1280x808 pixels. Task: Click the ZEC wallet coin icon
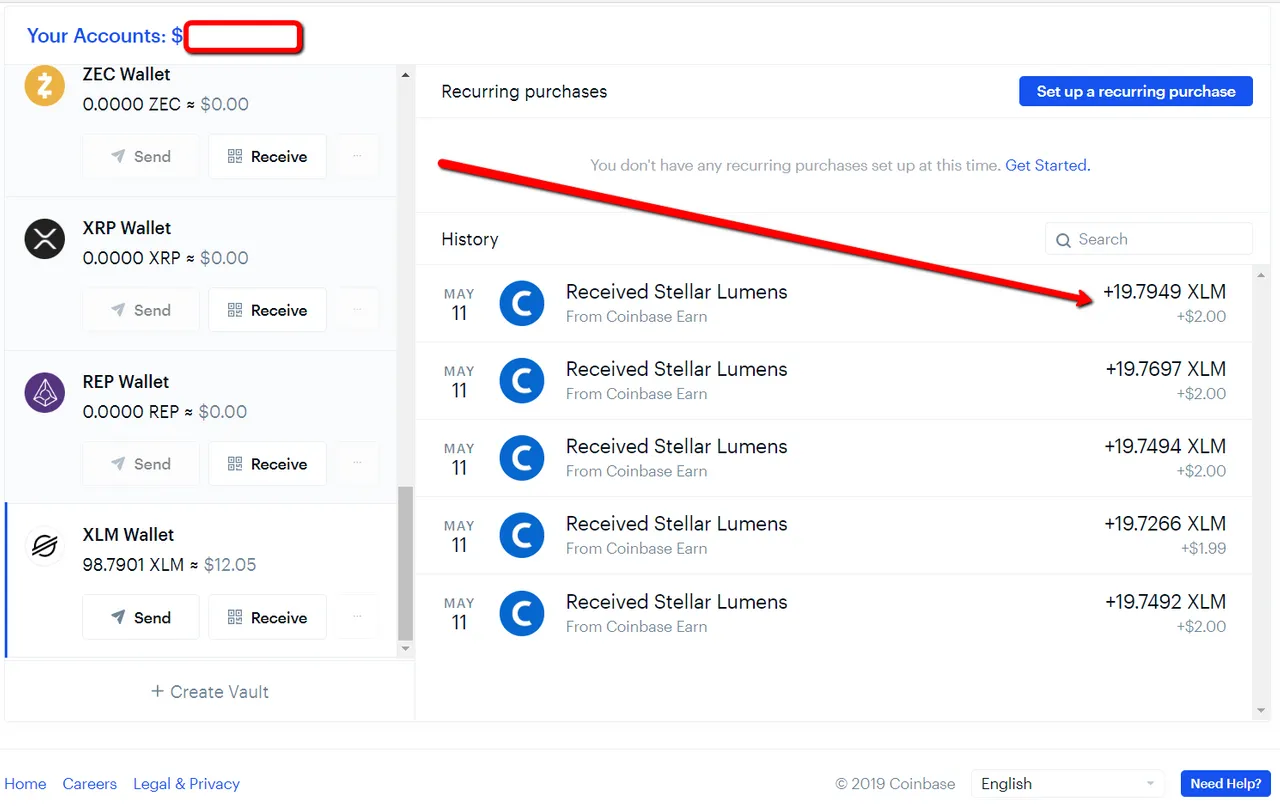tap(45, 86)
